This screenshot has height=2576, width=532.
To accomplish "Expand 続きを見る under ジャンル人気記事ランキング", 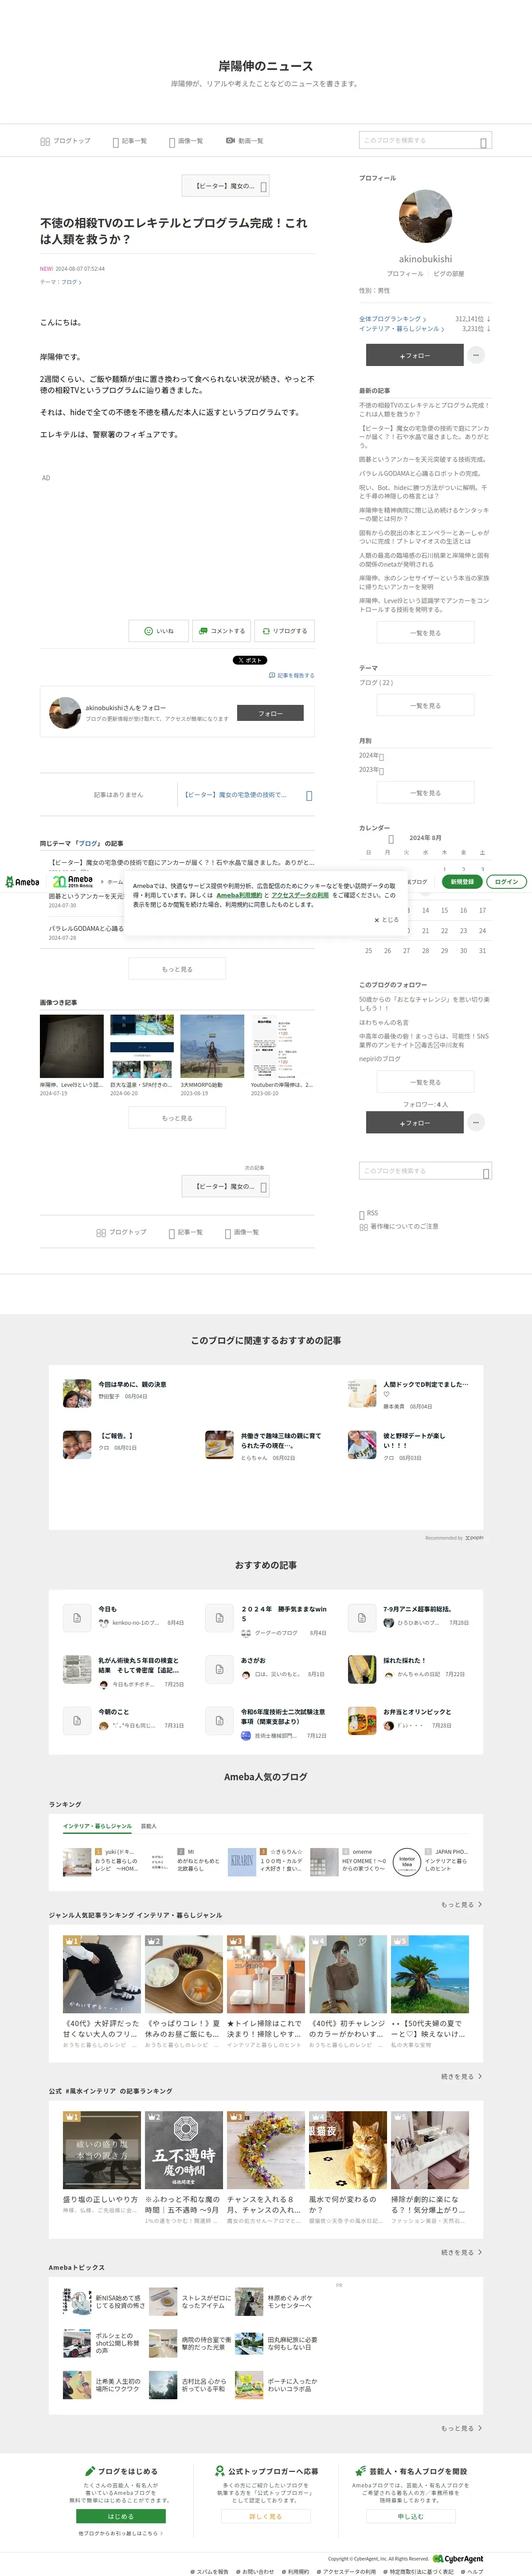I will [x=461, y=2076].
